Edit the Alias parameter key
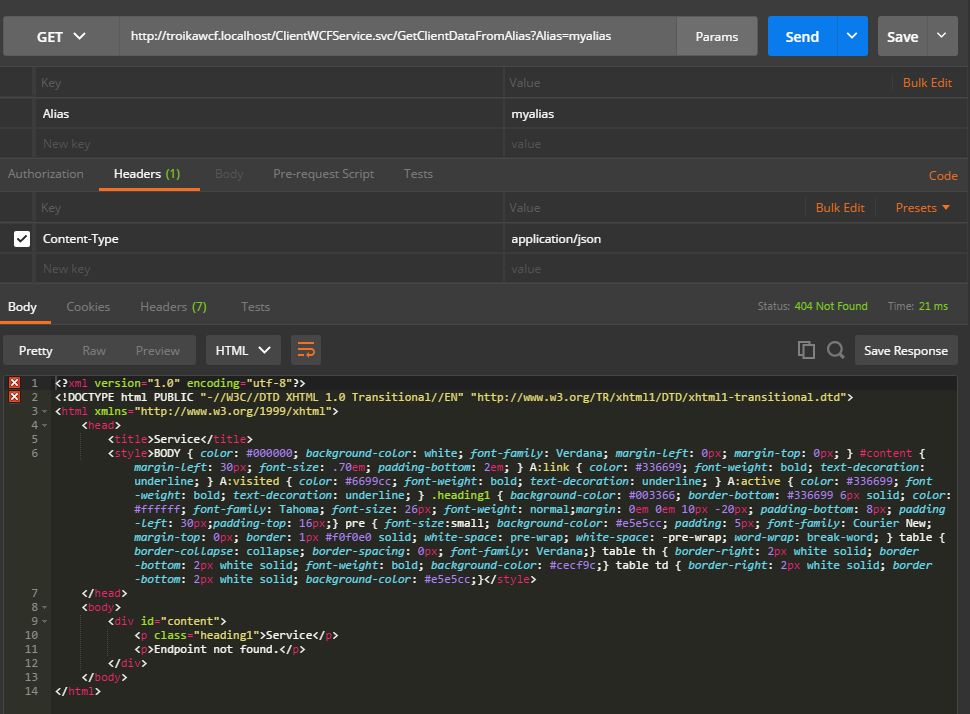This screenshot has width=970, height=714. [x=268, y=114]
